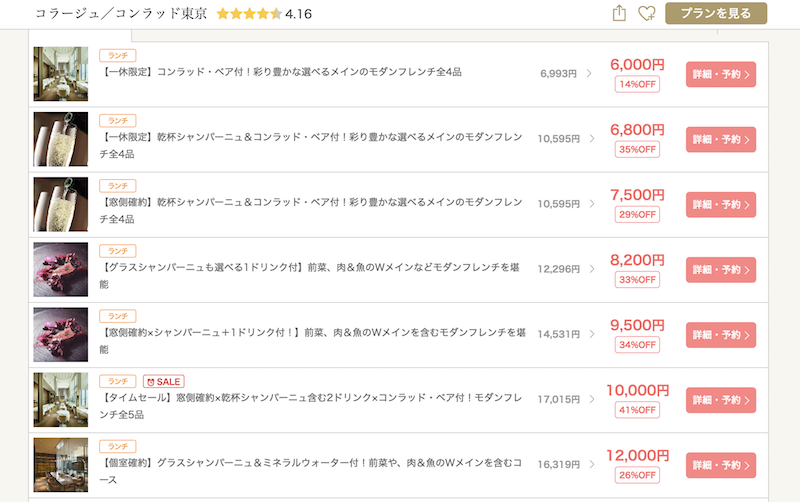Screen dimensions: 800x502
Task: Click the original price 16,319円
Action: tap(558, 465)
